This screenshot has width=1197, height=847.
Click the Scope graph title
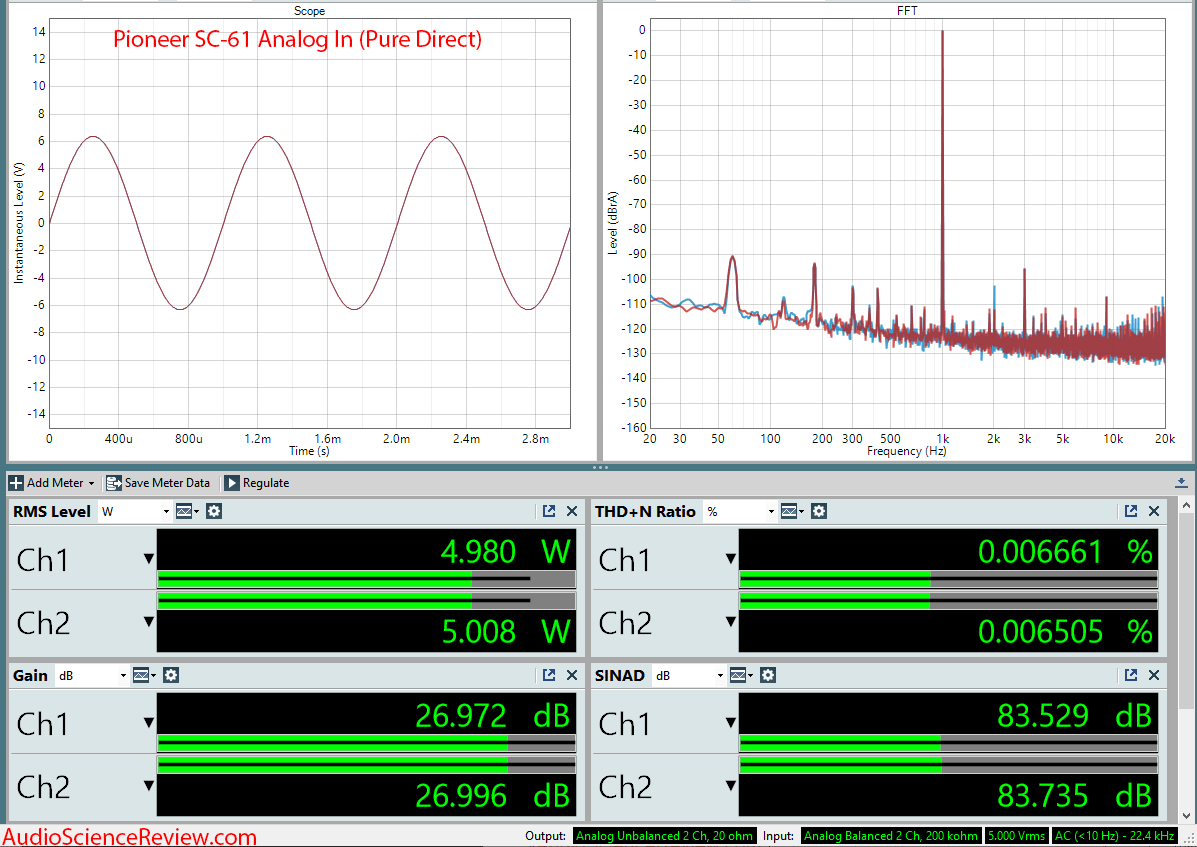pyautogui.click(x=309, y=11)
